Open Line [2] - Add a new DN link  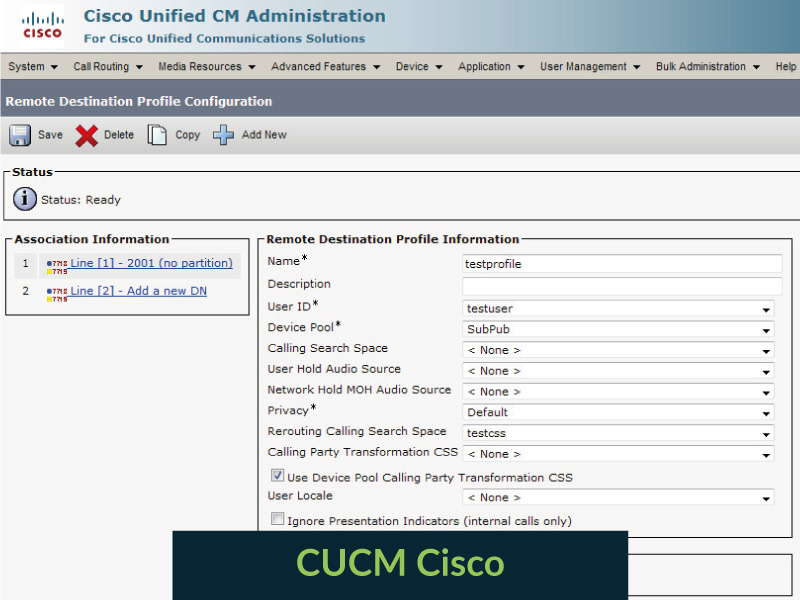tap(138, 291)
